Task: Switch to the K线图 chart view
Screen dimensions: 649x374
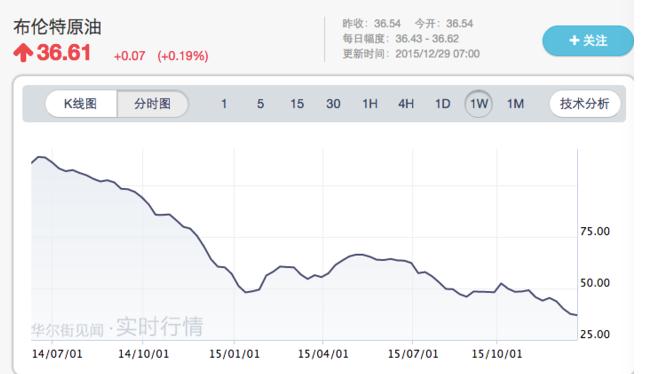Action: coord(81,103)
